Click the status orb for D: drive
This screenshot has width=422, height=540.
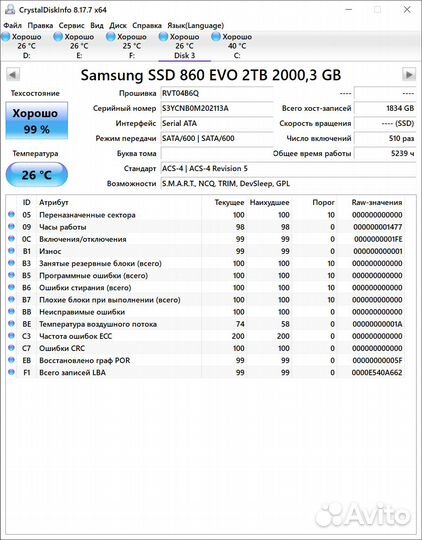pyautogui.click(x=6, y=37)
